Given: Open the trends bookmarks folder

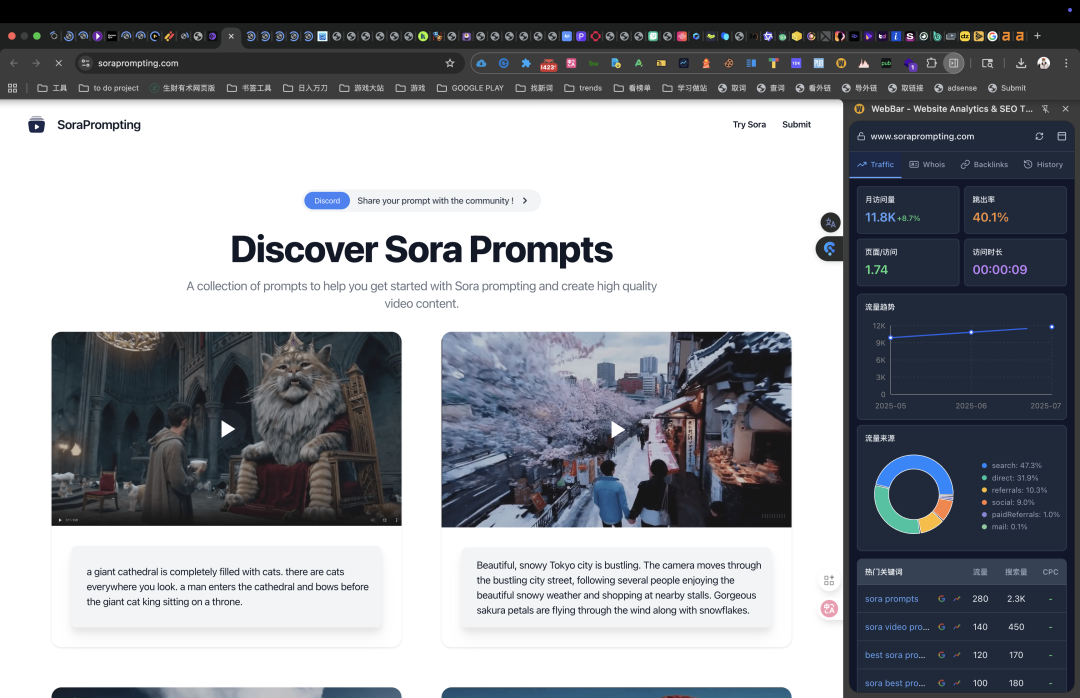Looking at the screenshot, I should [583, 88].
